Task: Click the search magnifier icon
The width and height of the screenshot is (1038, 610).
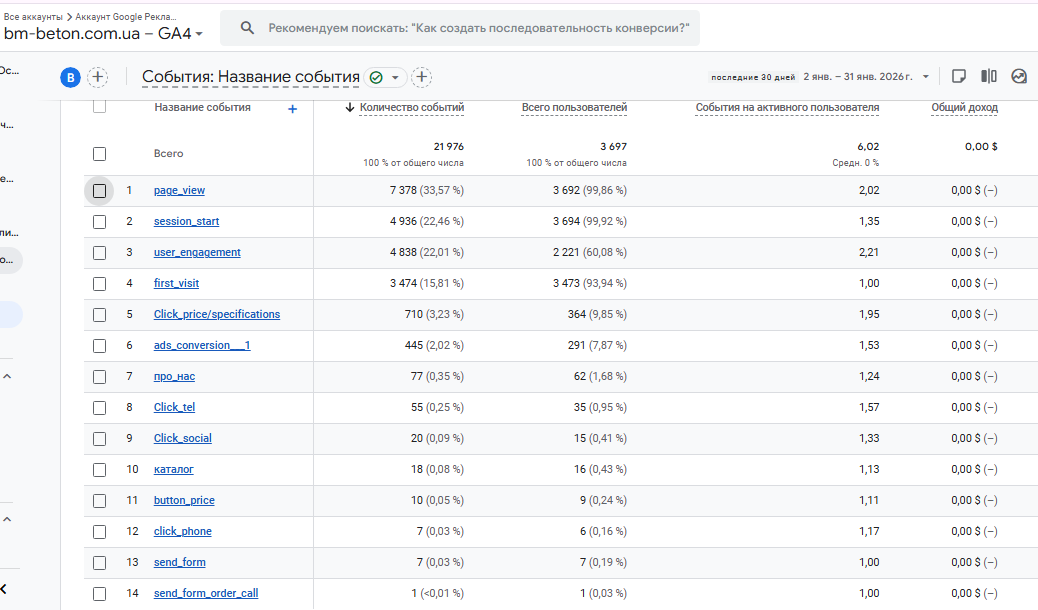Action: [244, 28]
